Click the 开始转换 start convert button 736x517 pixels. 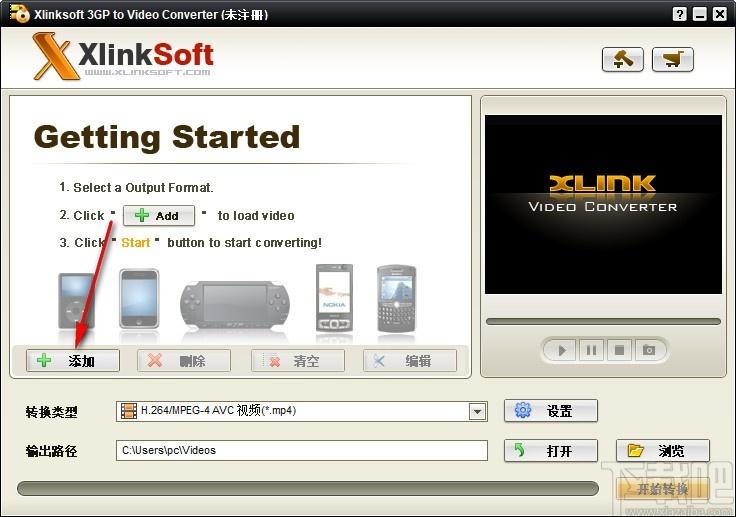tap(662, 489)
